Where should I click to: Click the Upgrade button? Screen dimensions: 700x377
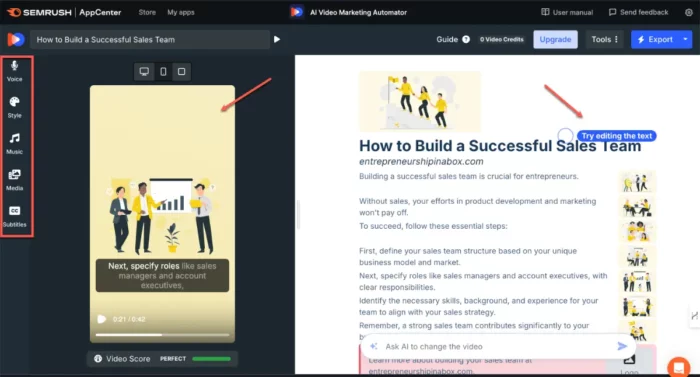tap(555, 39)
